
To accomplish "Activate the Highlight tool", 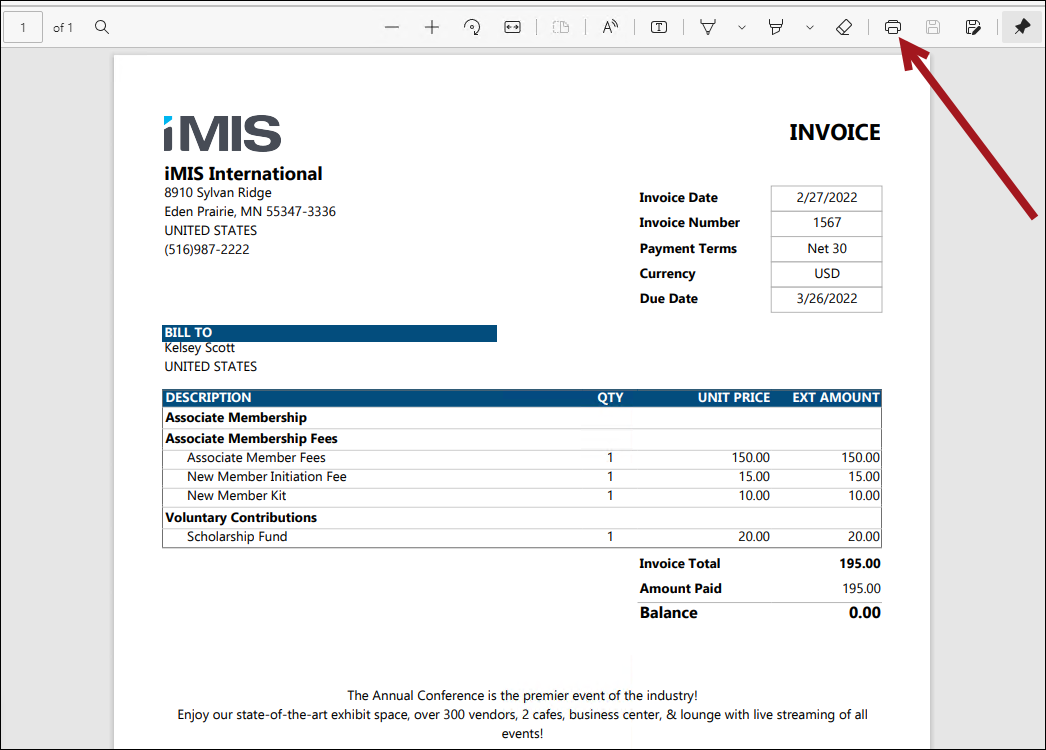I will pyautogui.click(x=776, y=27).
